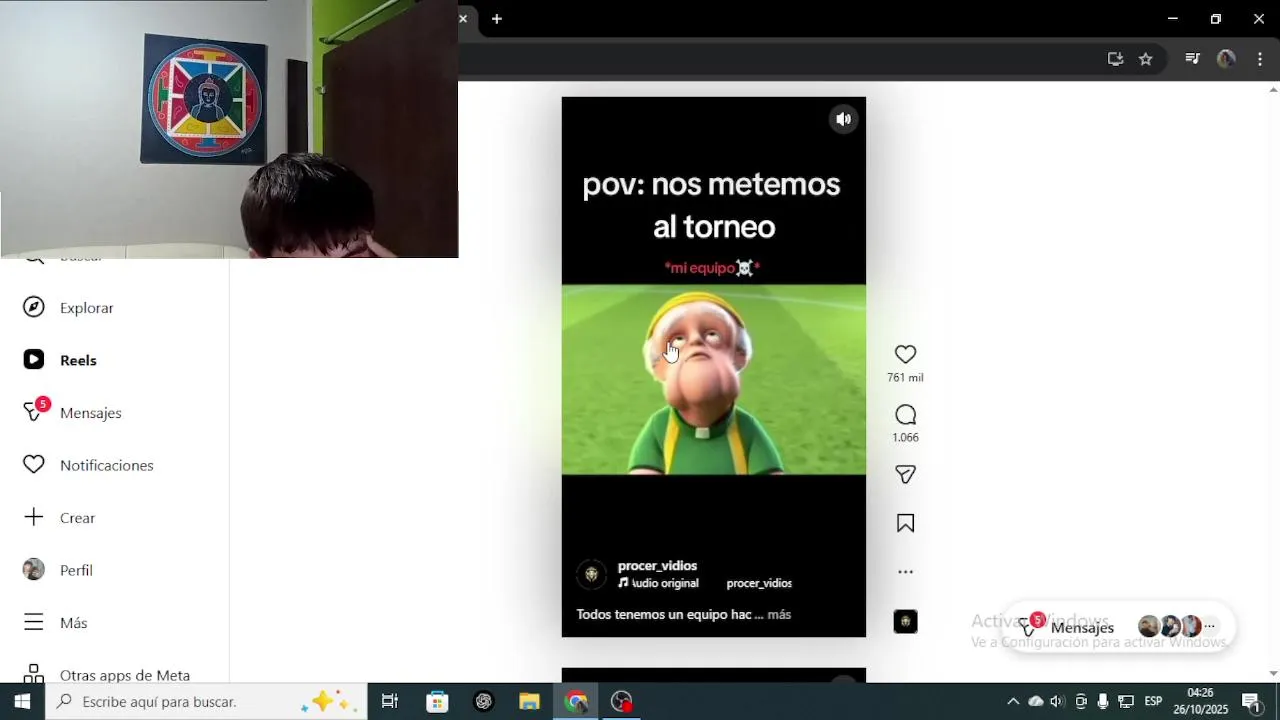Click OneDrive cloud tray icon

pos(1036,702)
